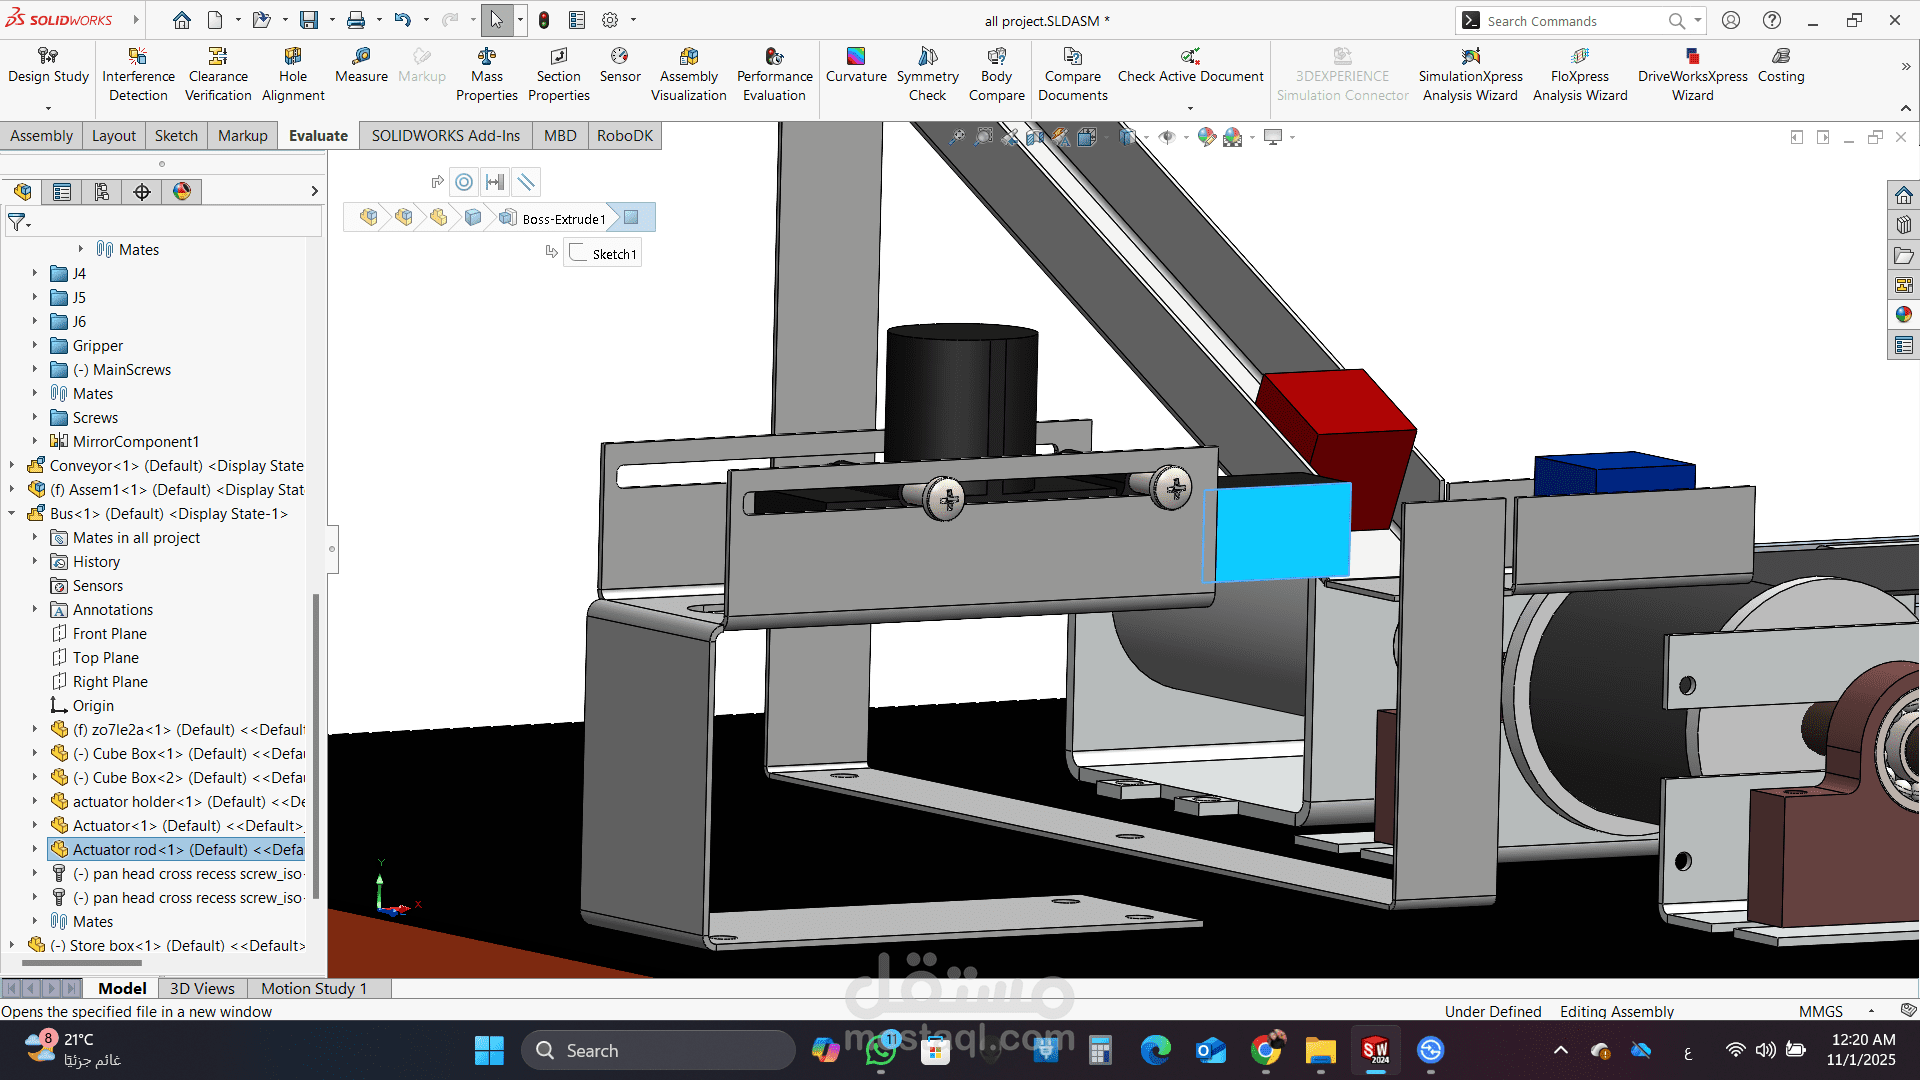
Task: Enable Curvature display
Action: [856, 65]
